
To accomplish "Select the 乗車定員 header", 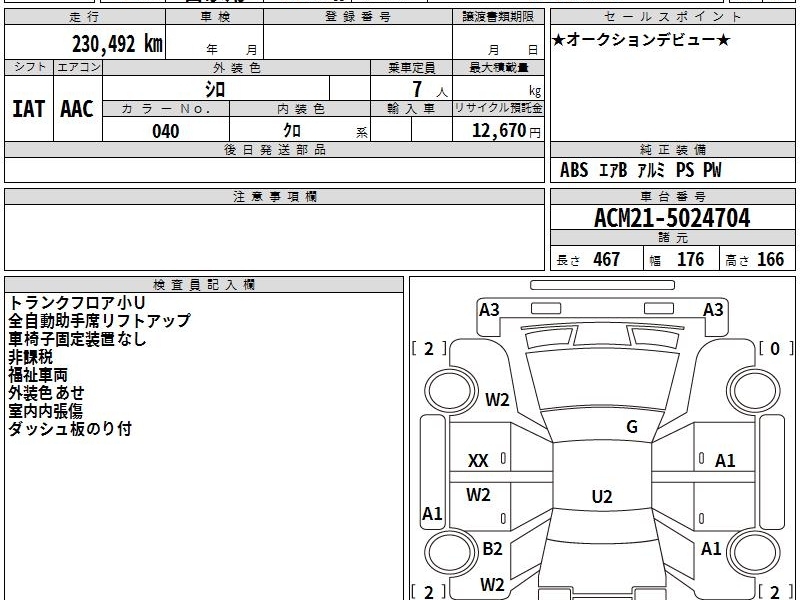I will point(411,67).
